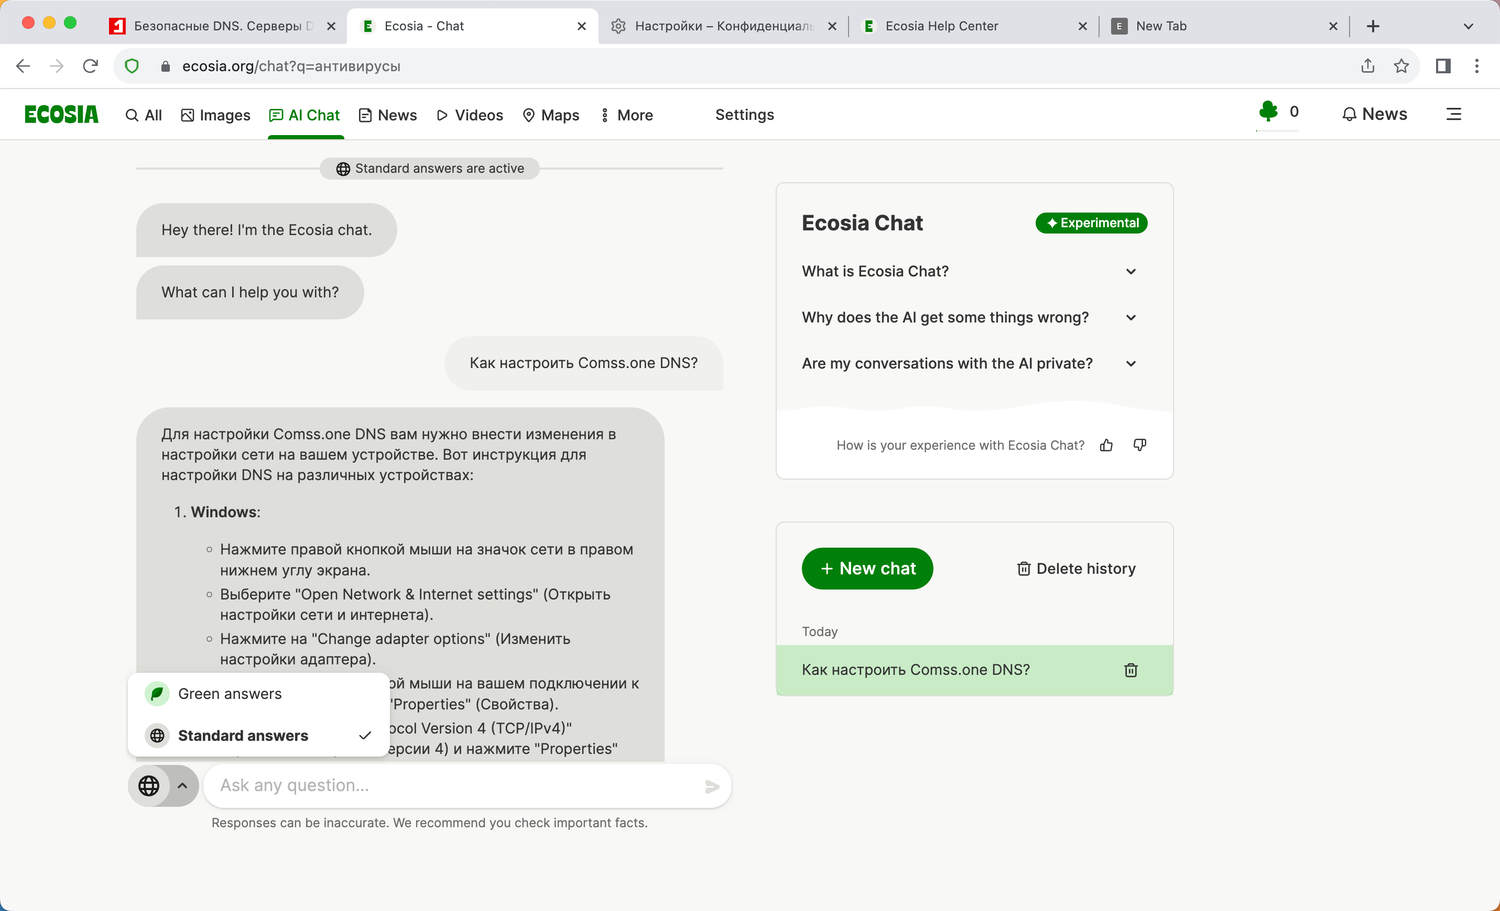Open the hamburger menu icon
Image resolution: width=1500 pixels, height=911 pixels.
1454,114
